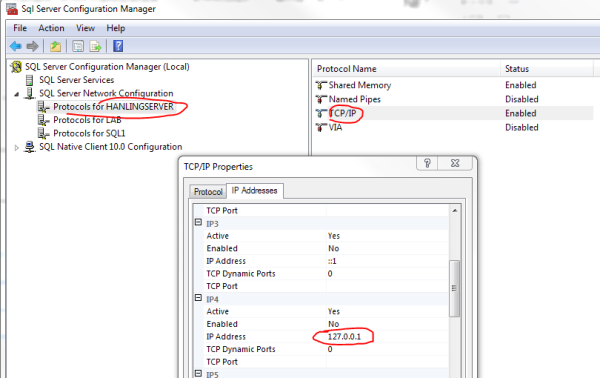
Task: Select the Protocols for SQL1 tree item
Action: click(89, 134)
